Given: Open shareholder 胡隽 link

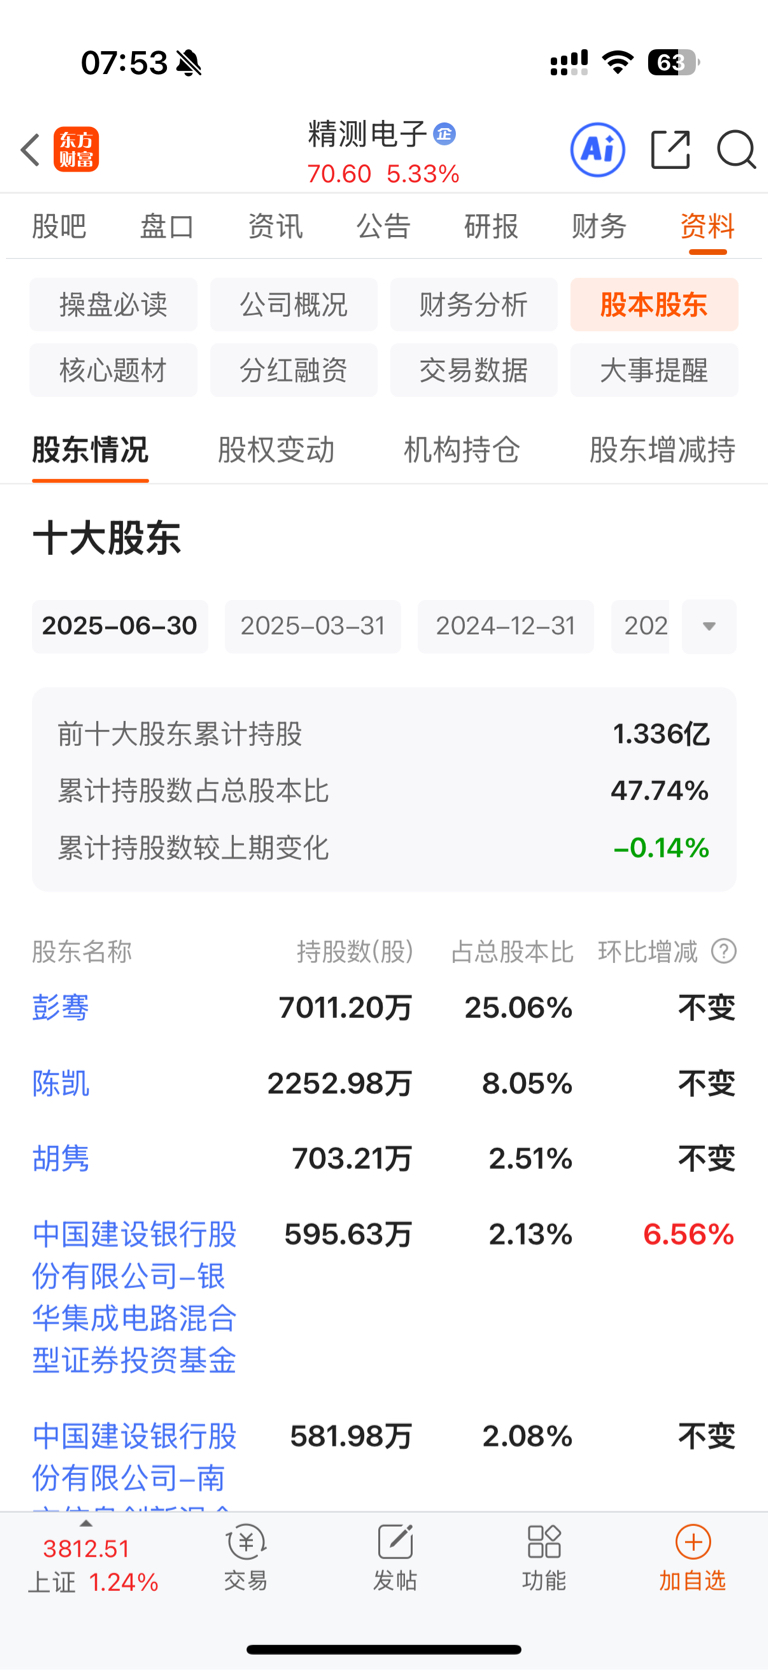Looking at the screenshot, I should (61, 1158).
